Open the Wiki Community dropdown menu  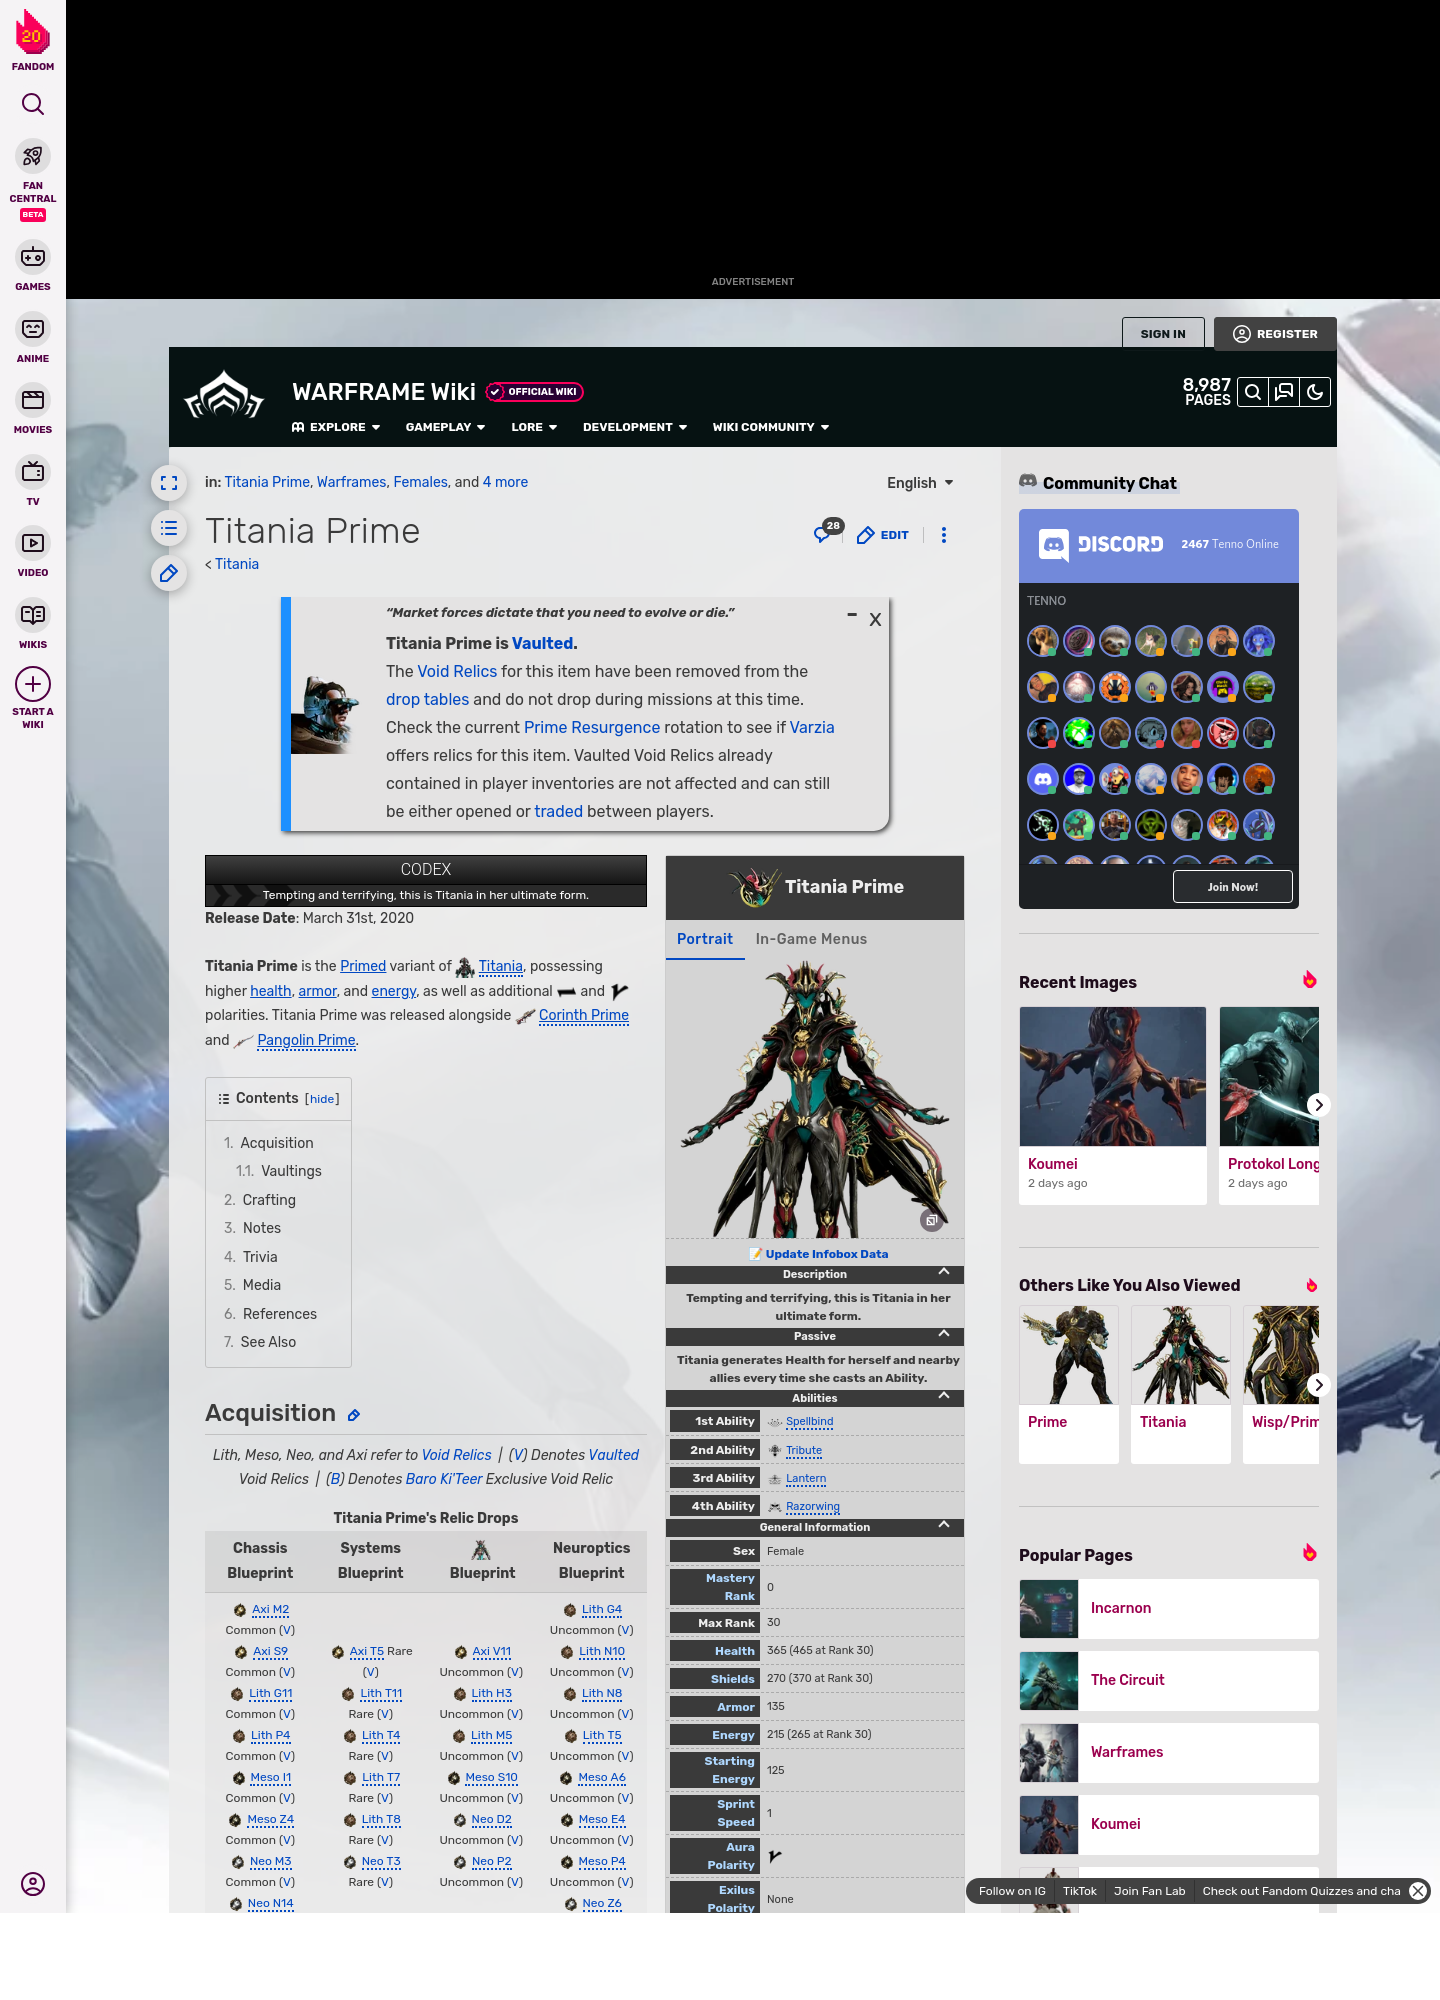point(771,427)
